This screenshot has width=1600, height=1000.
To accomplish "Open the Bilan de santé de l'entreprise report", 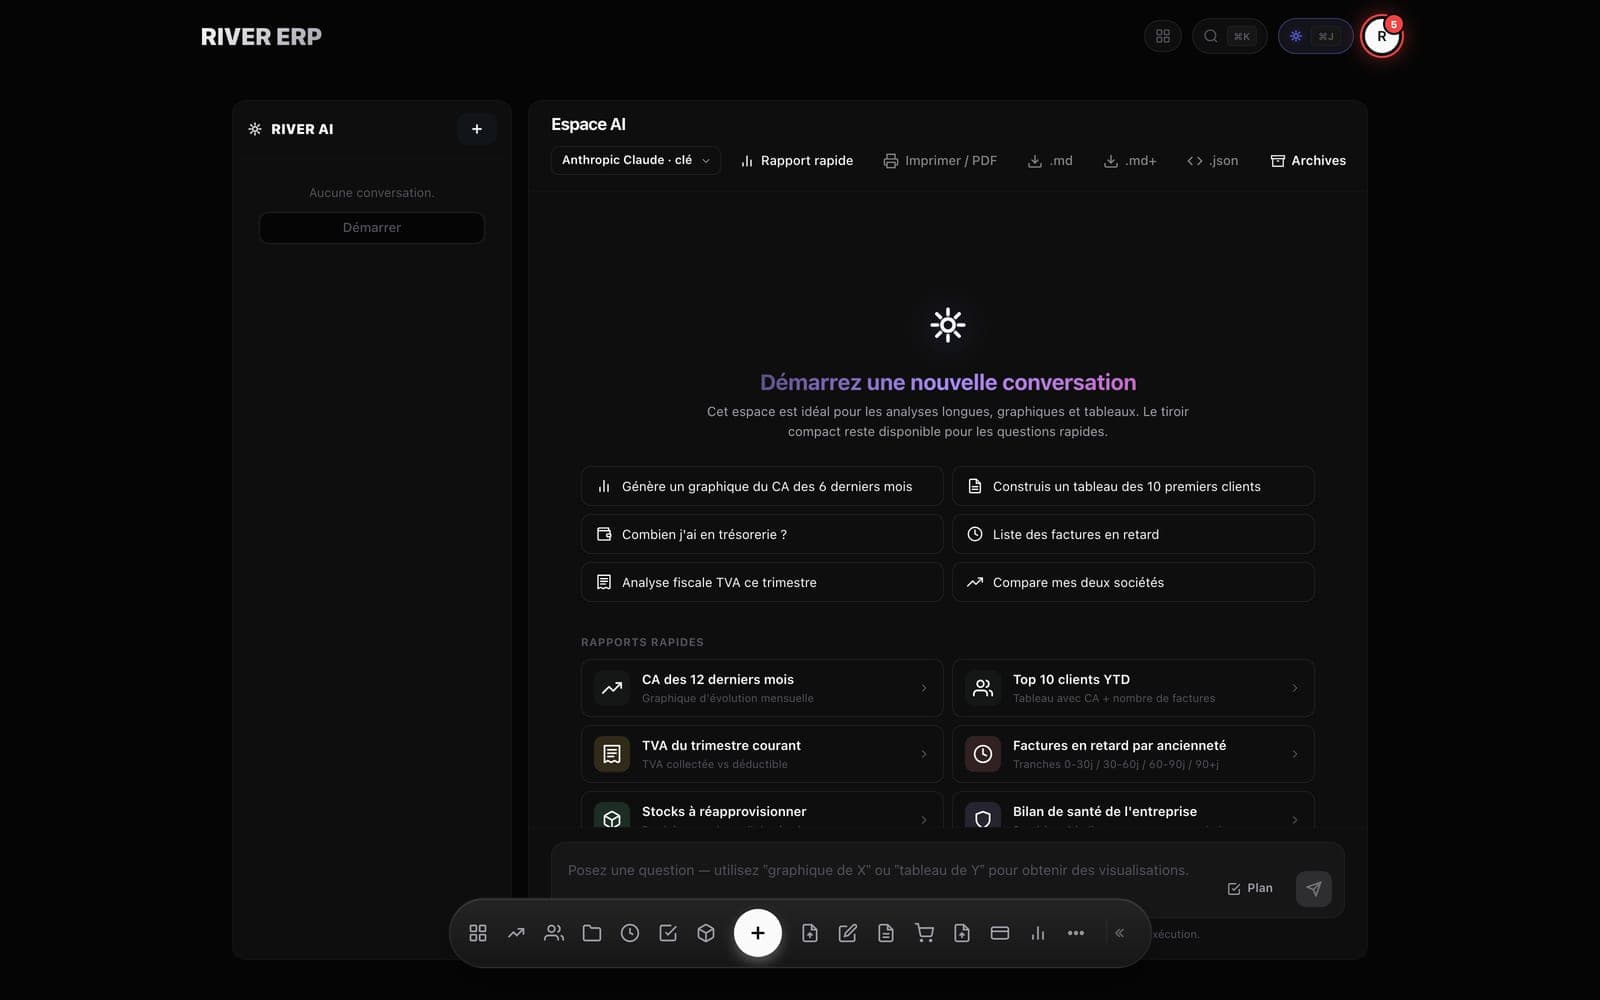I will pyautogui.click(x=1133, y=810).
